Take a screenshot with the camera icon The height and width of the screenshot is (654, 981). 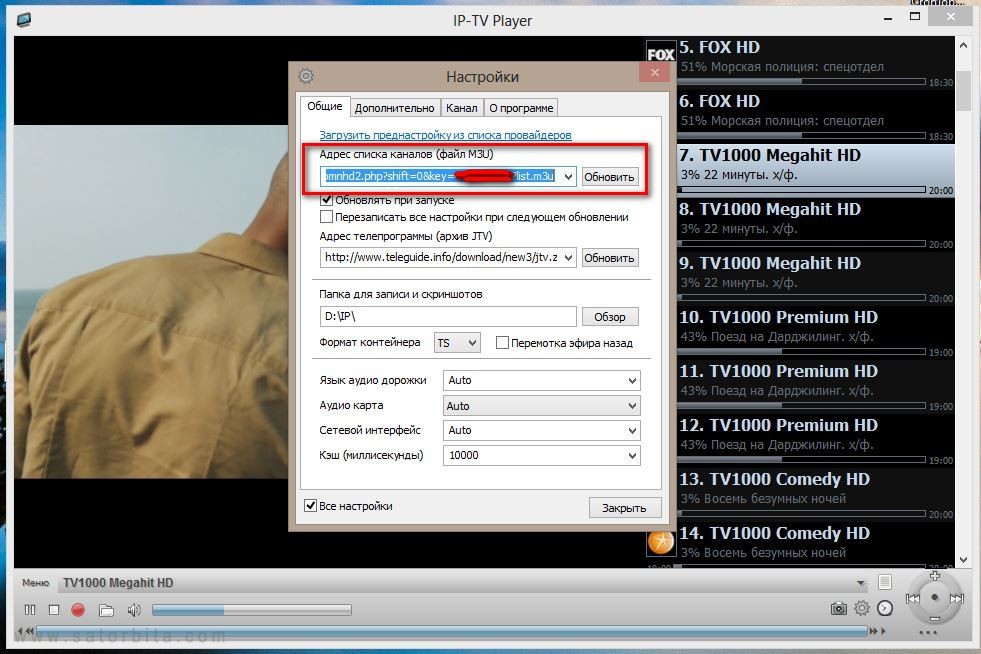pos(838,608)
